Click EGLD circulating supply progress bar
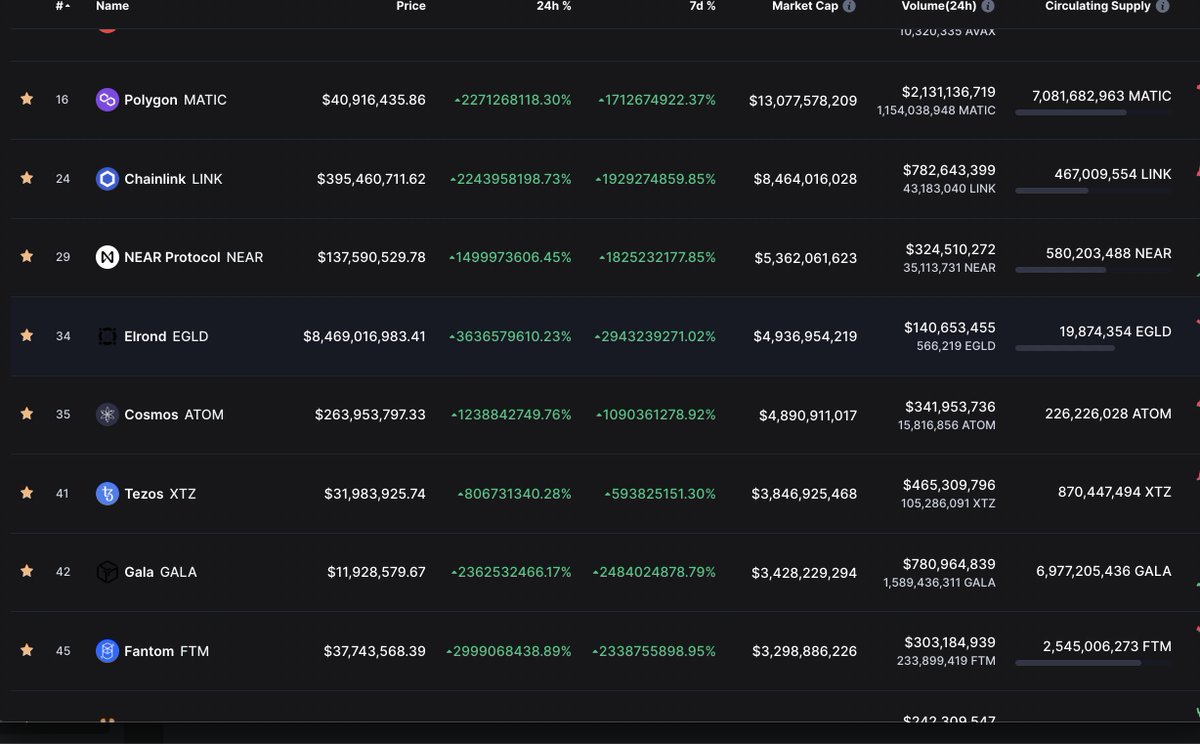Image resolution: width=1200 pixels, height=744 pixels. coord(1093,348)
